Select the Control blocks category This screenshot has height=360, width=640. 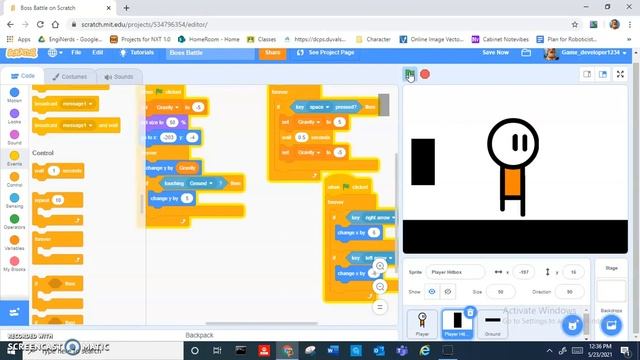point(14,180)
